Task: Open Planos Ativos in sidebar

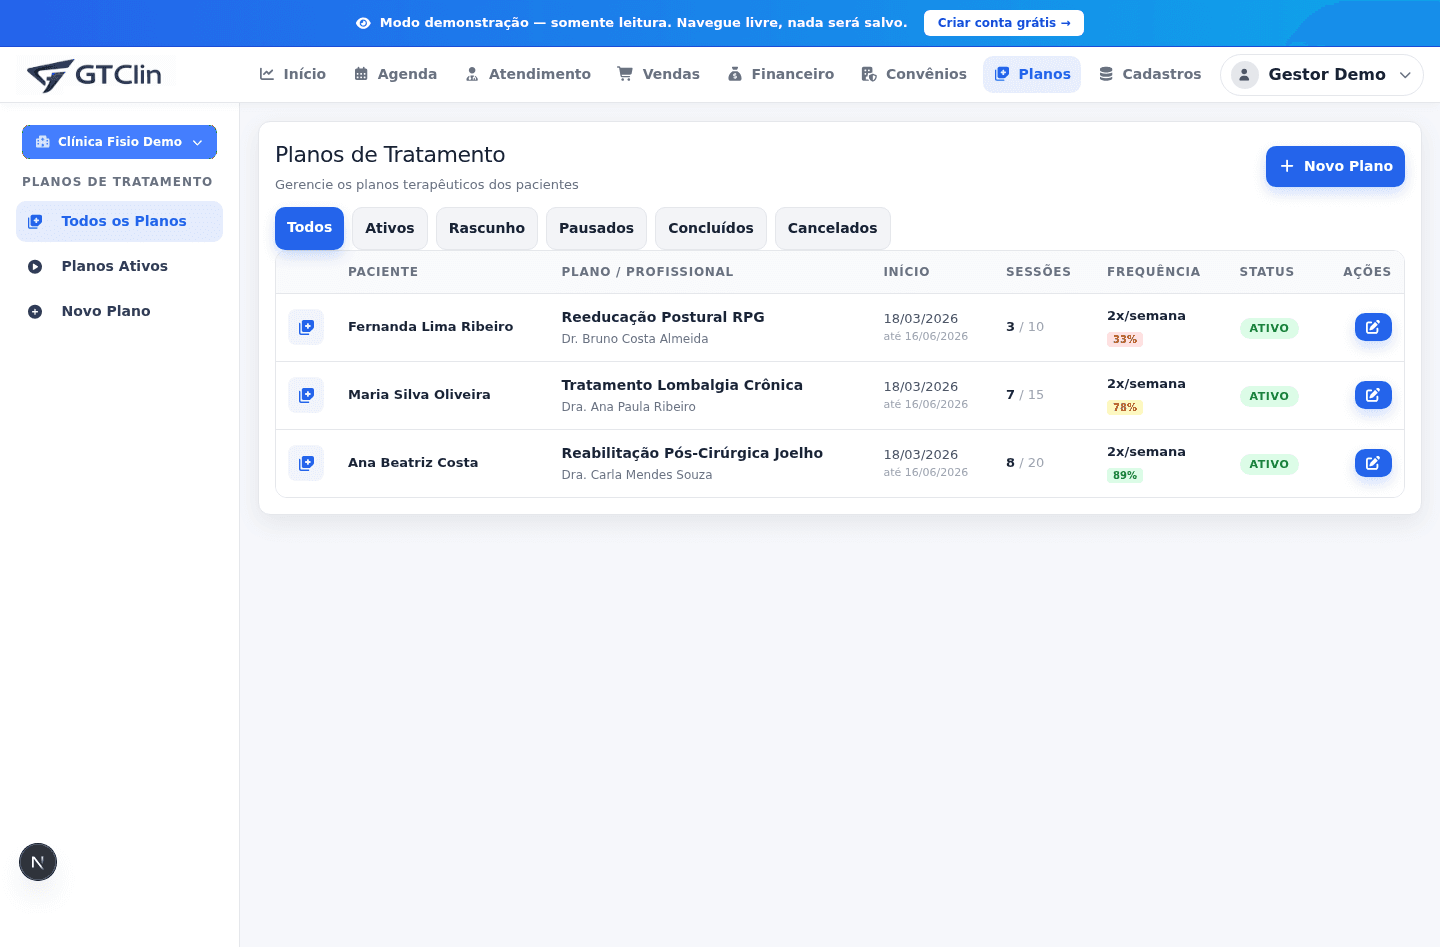Action: 119,266
